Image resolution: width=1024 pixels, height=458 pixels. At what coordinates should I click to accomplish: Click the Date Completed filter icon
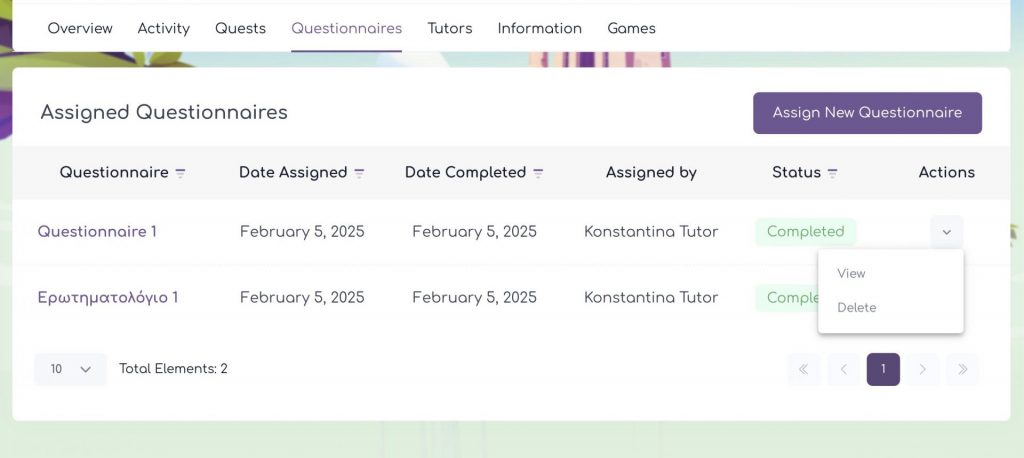point(538,173)
